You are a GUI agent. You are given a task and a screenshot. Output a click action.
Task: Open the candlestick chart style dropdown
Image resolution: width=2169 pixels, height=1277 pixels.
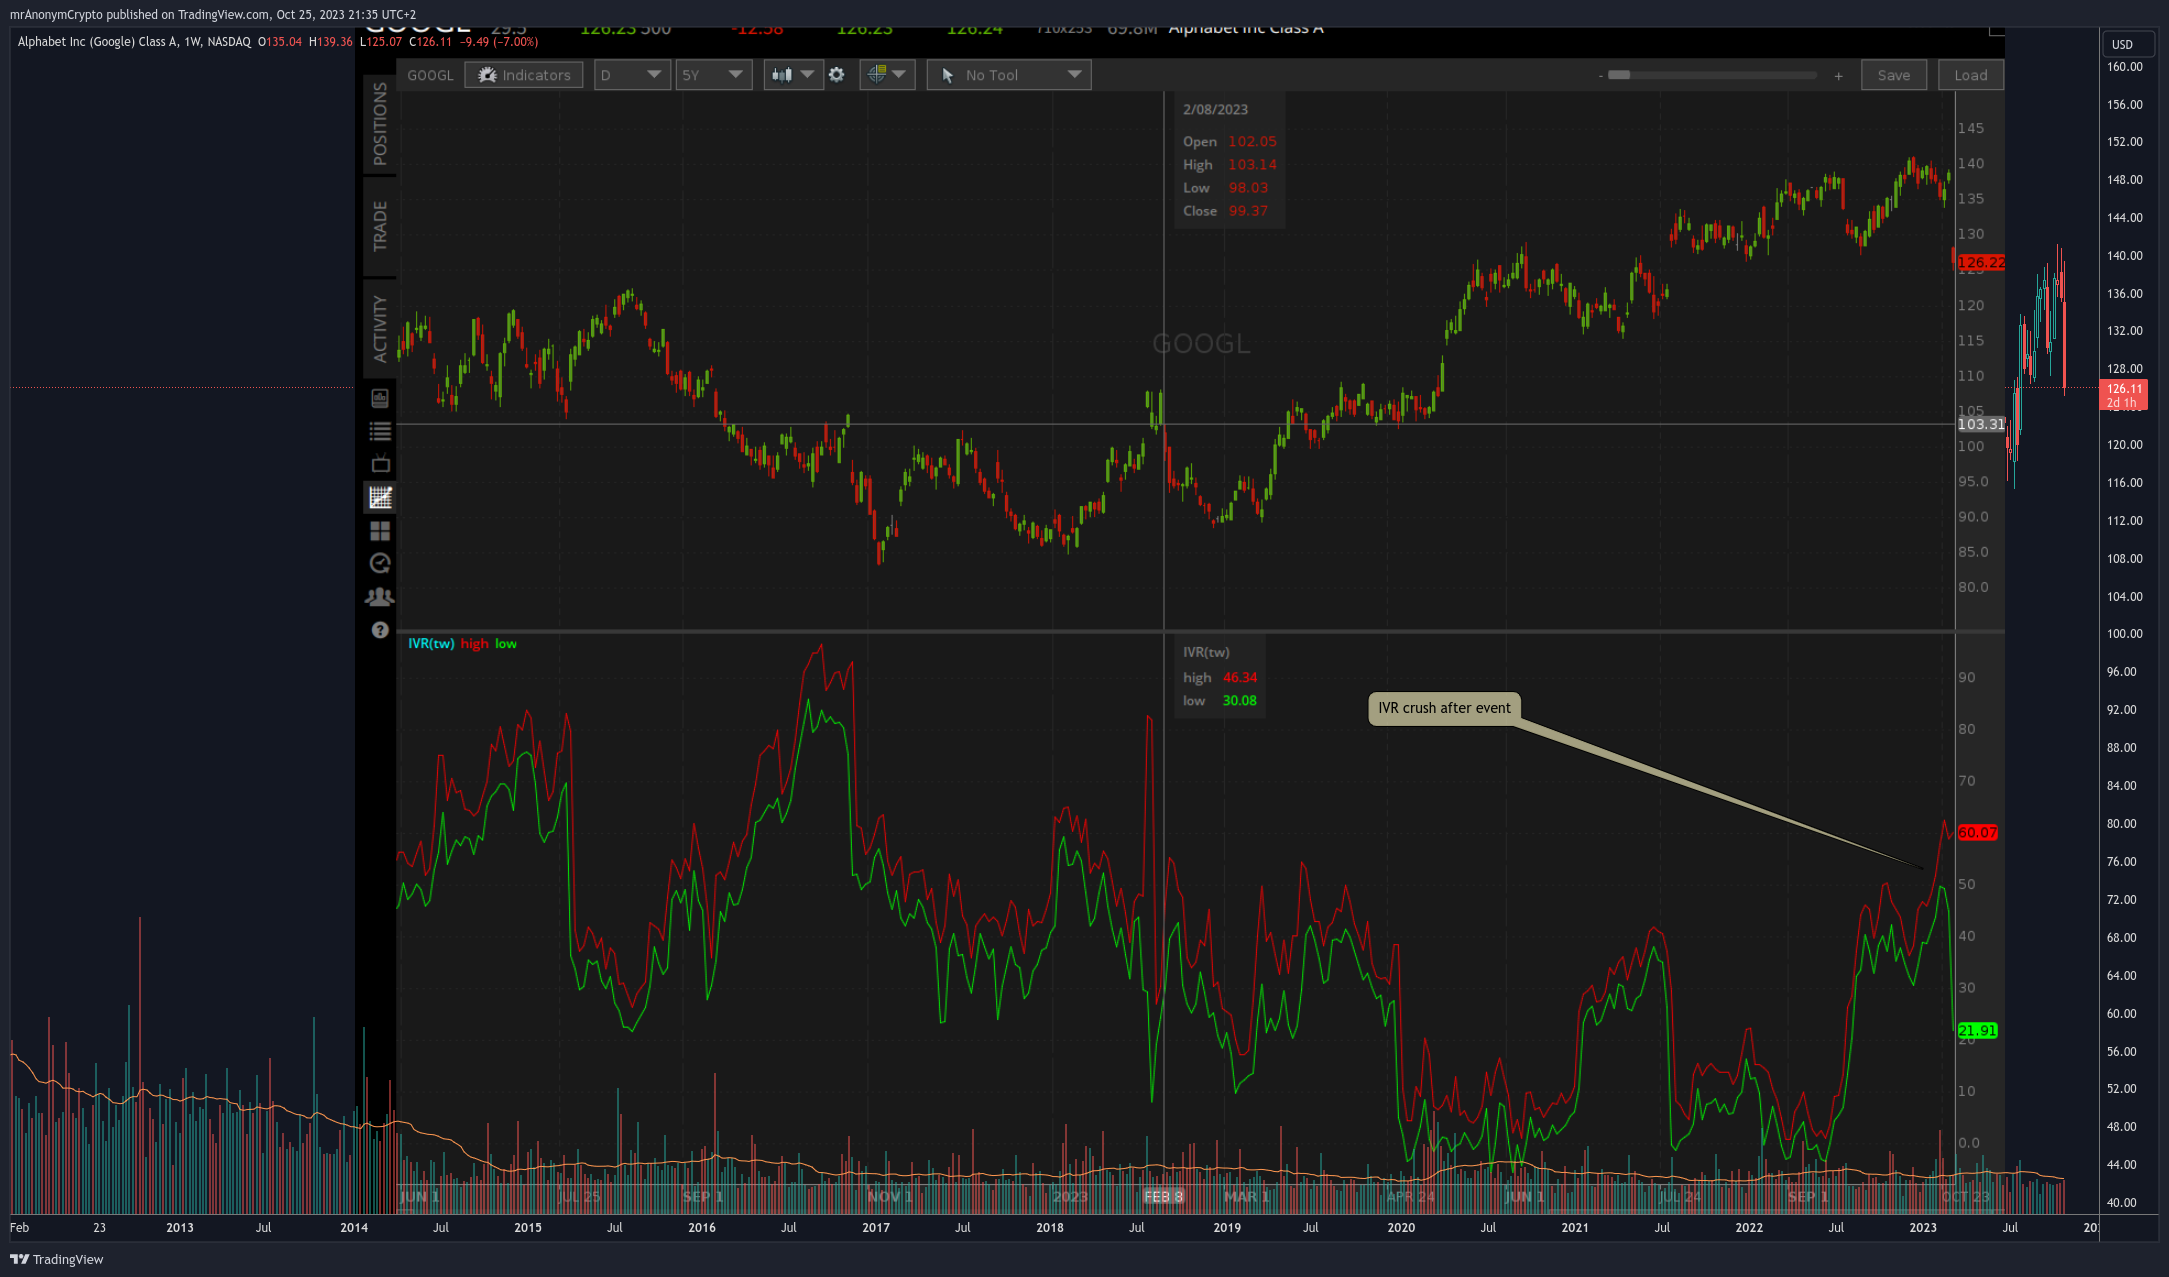click(793, 75)
